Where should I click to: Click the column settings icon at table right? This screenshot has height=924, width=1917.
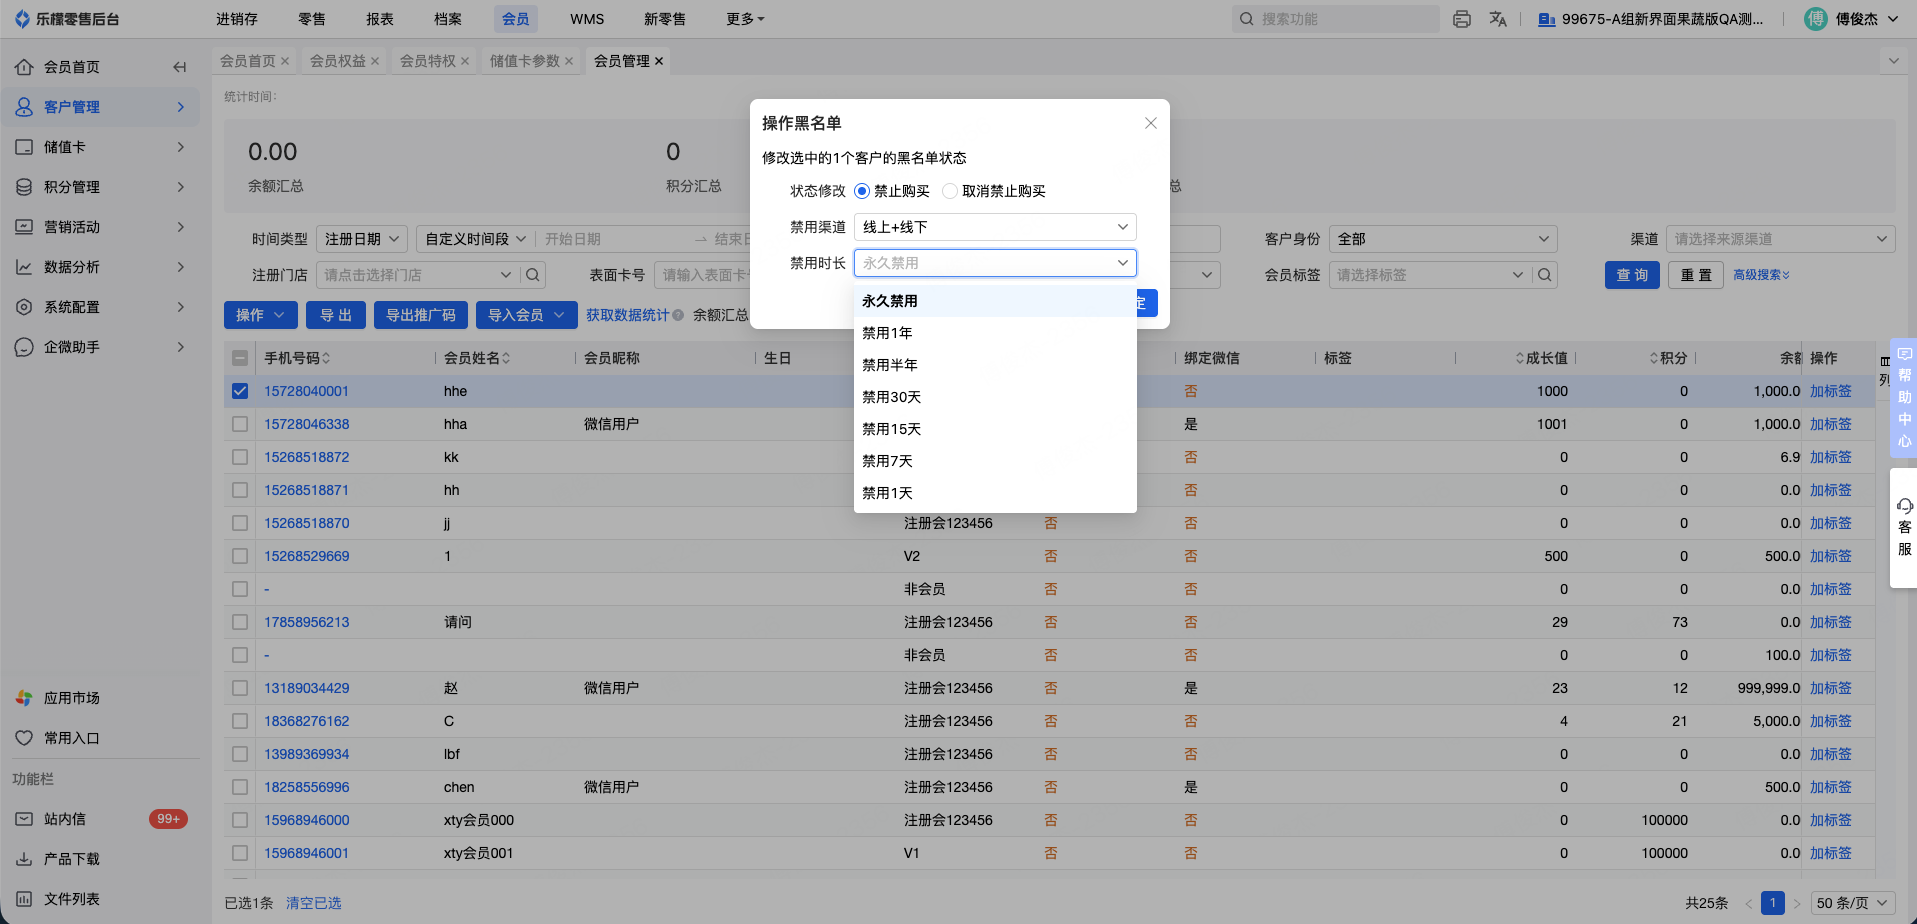(1885, 361)
